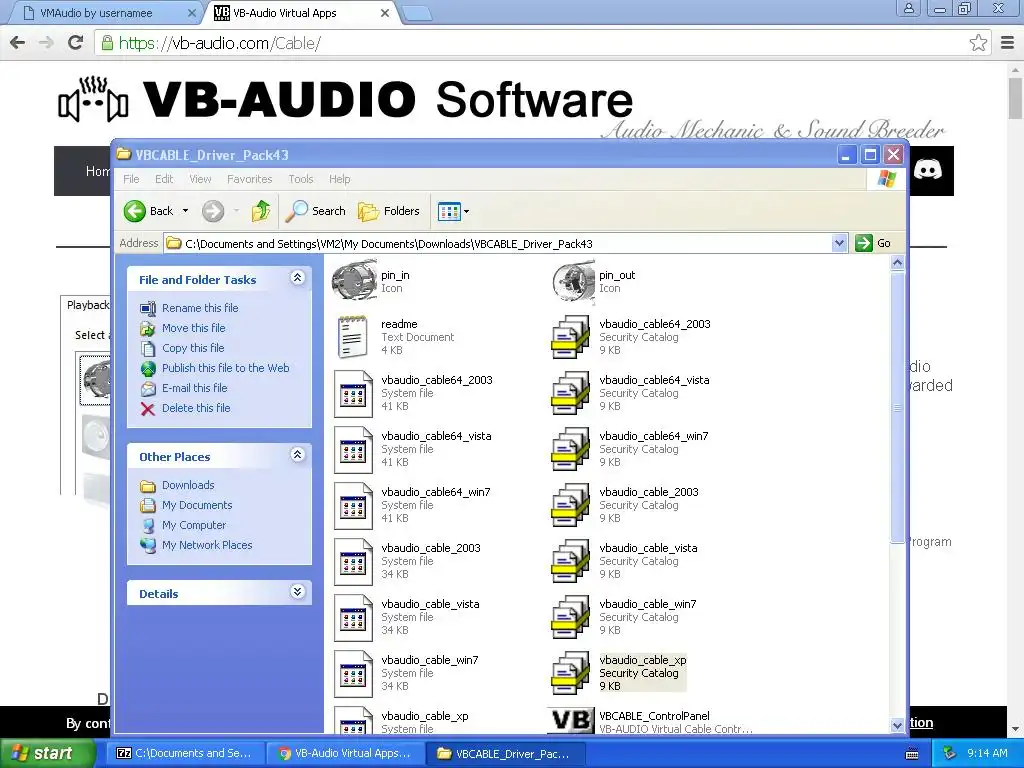Open the readme text document icon
The image size is (1024, 768).
pos(353,337)
